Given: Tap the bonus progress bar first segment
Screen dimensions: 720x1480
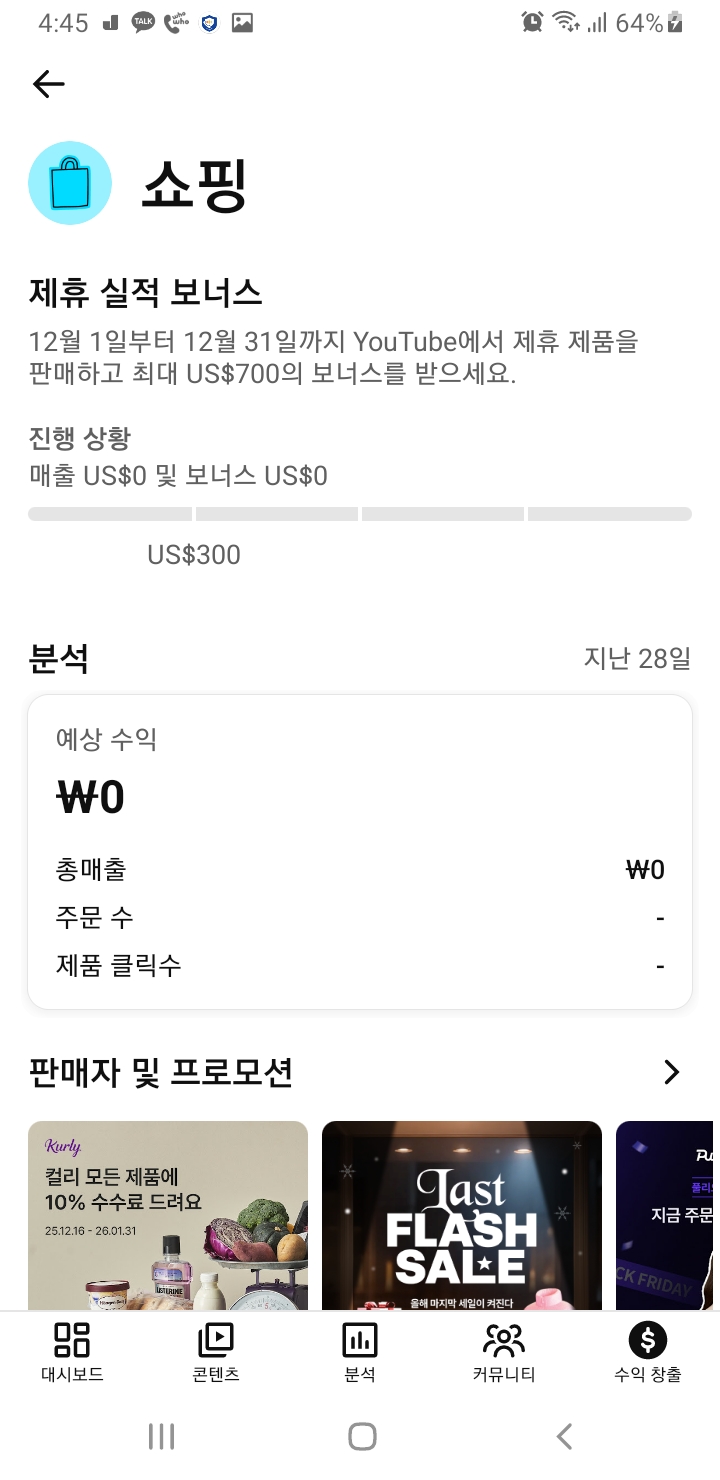Looking at the screenshot, I should pyautogui.click(x=110, y=514).
